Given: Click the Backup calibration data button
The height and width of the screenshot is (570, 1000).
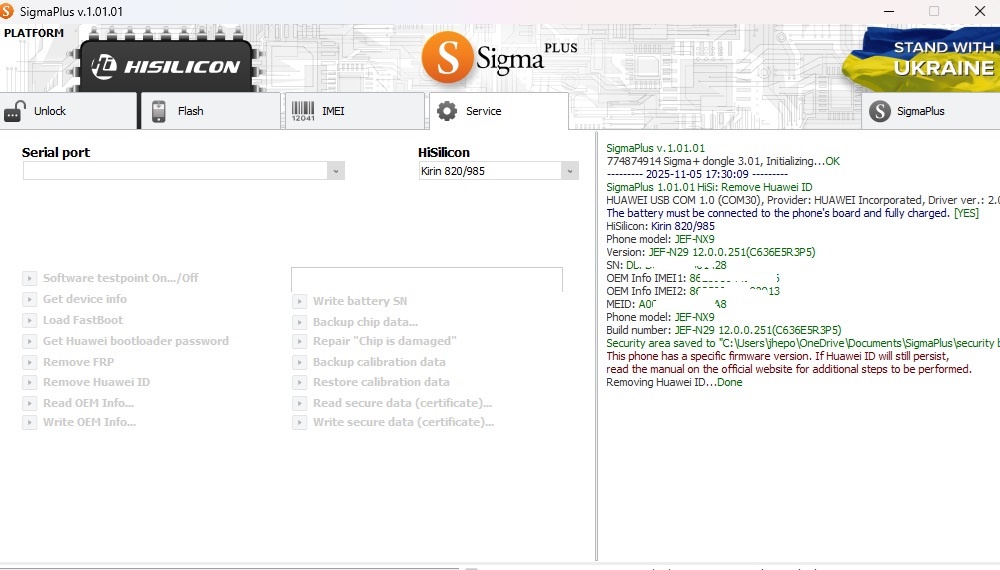Looking at the screenshot, I should (369, 362).
